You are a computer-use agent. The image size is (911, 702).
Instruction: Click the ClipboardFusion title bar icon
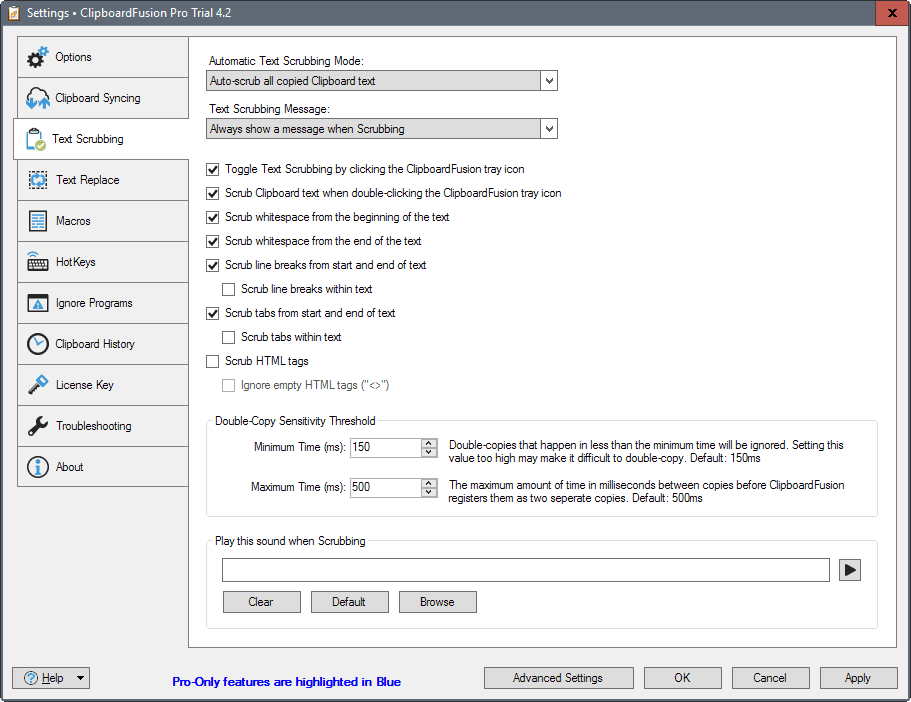13,13
